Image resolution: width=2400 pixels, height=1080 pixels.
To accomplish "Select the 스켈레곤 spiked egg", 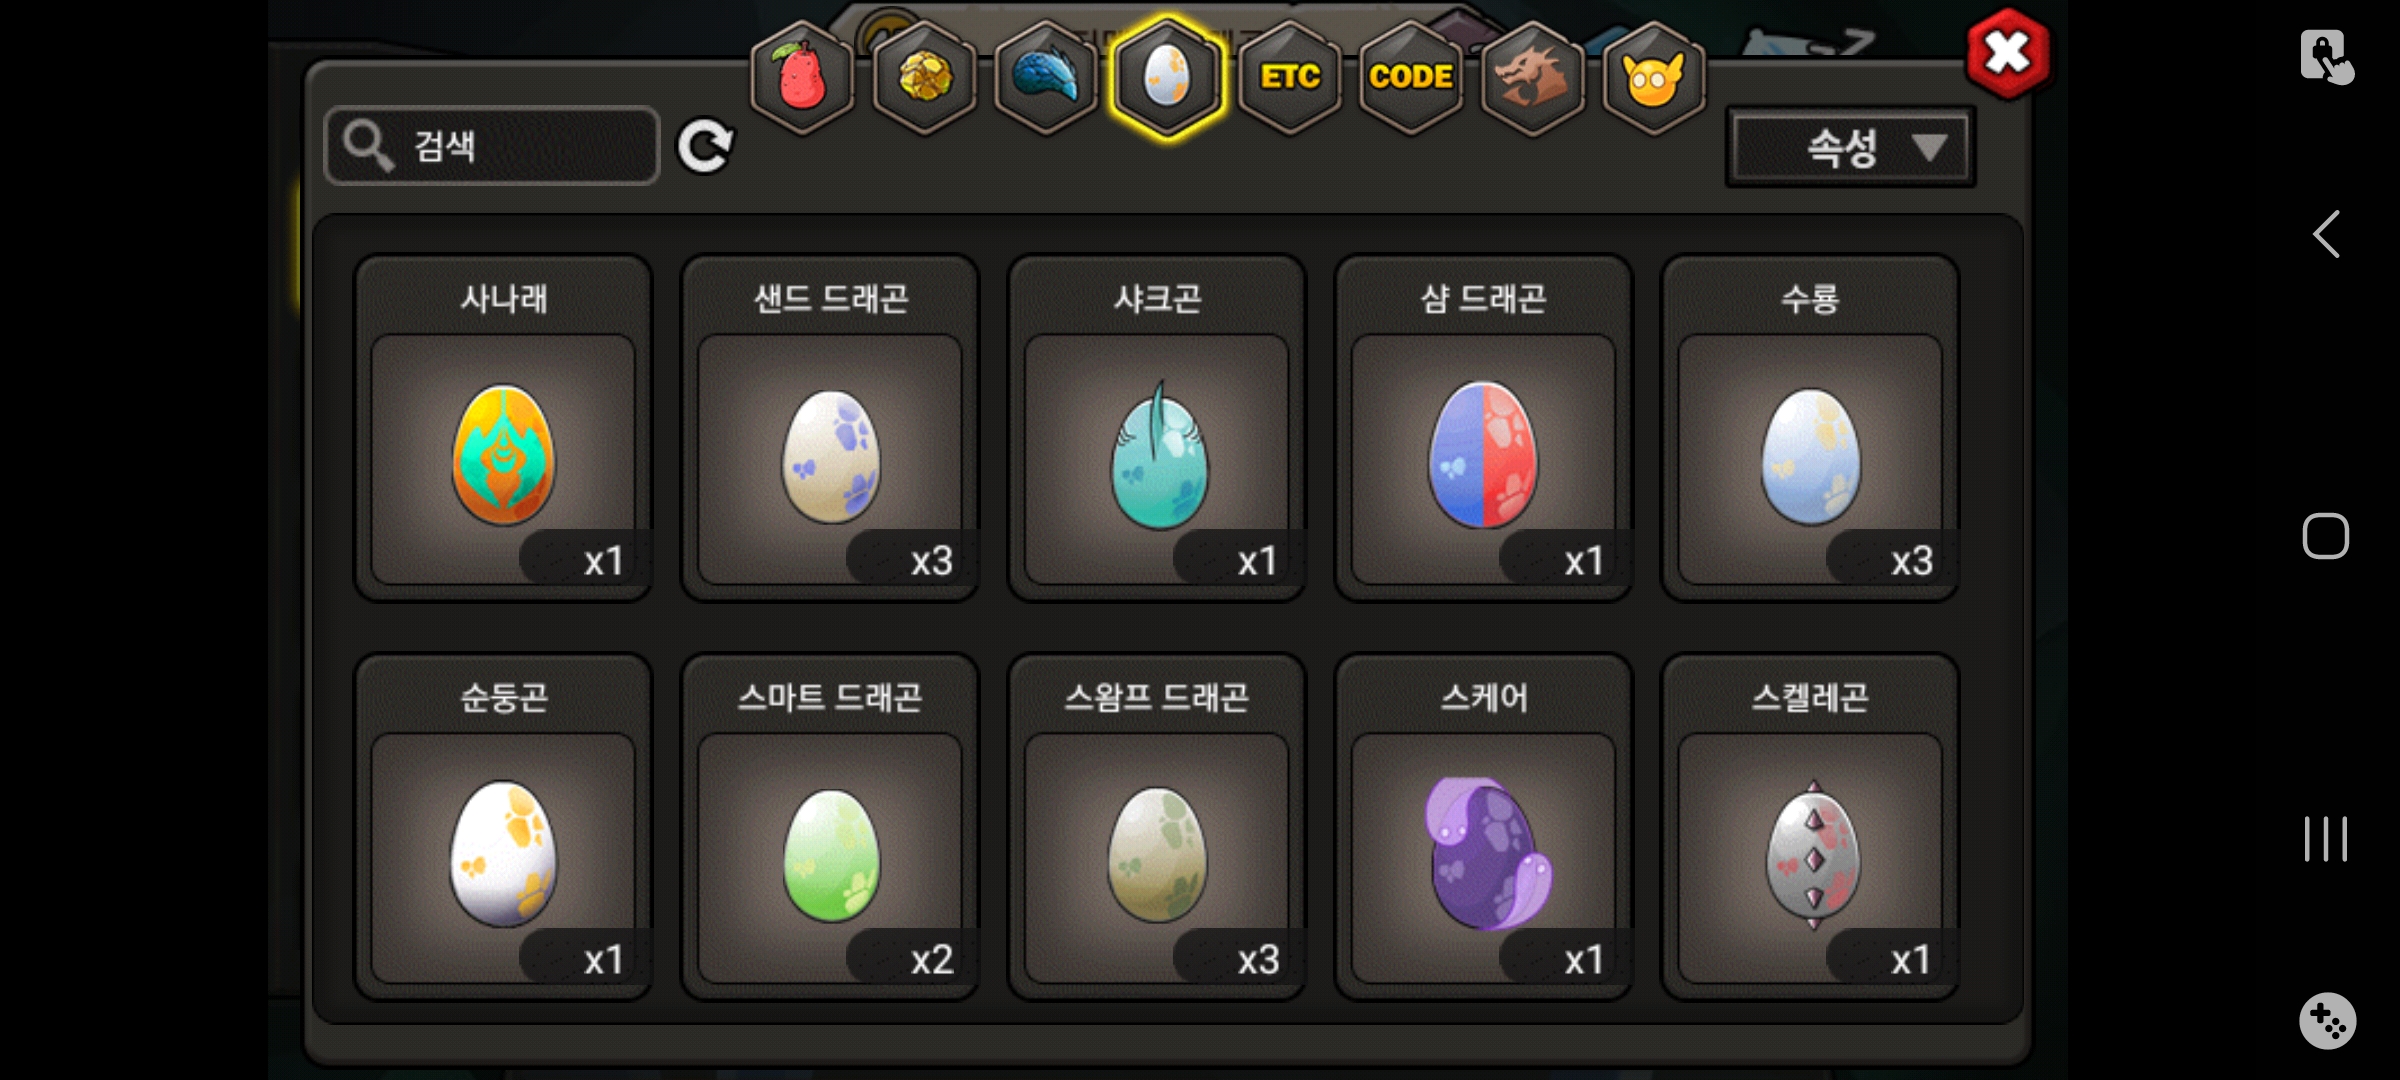I will click(1811, 827).
